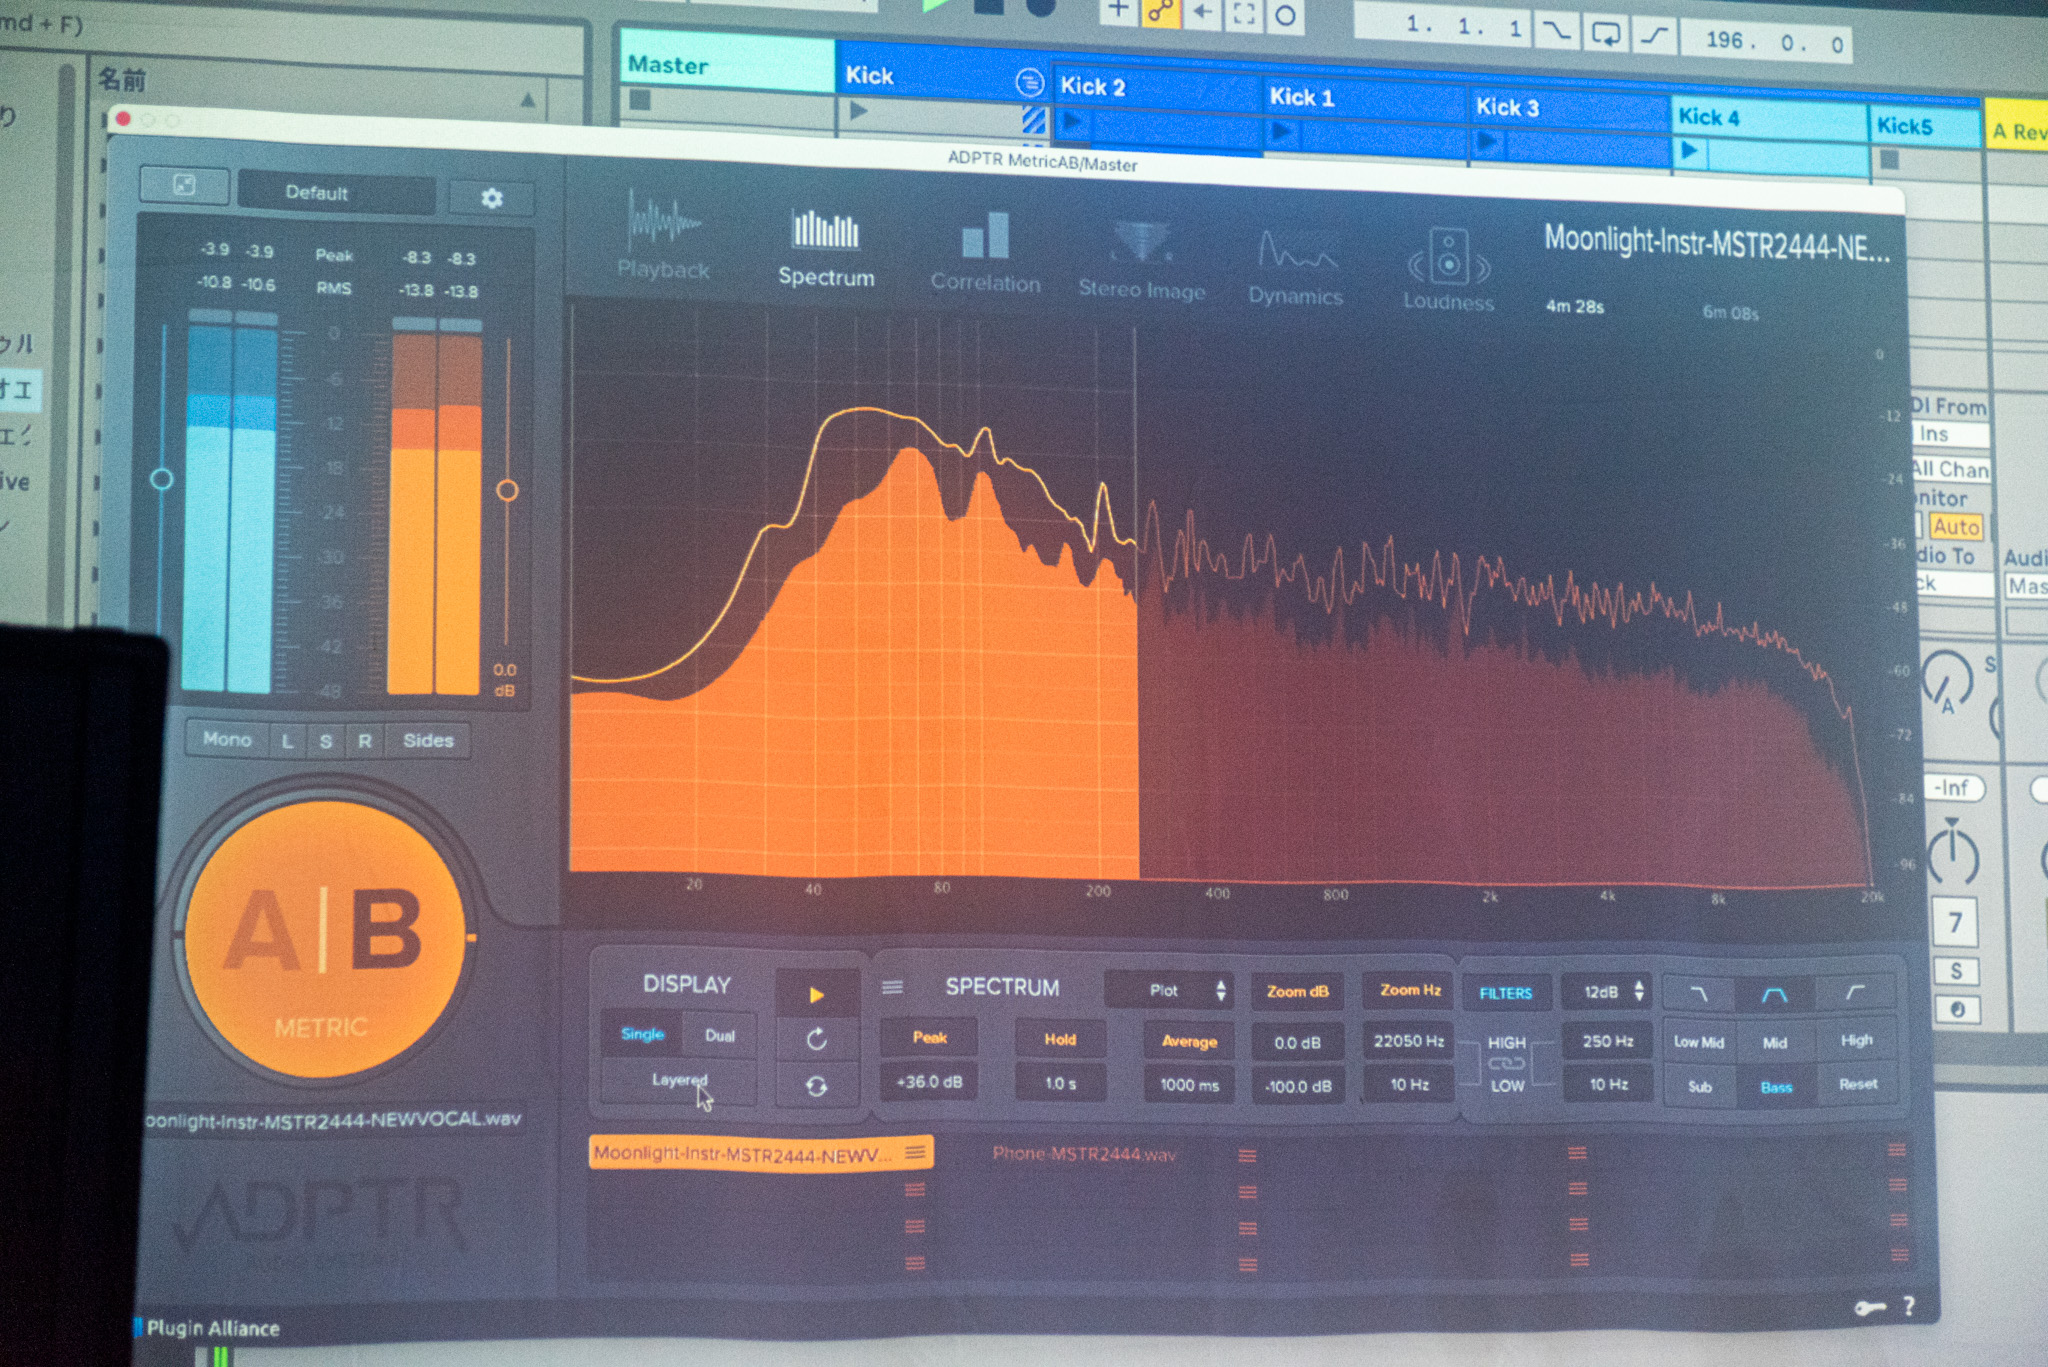Toggle the Hold spectrum button

1060,1039
